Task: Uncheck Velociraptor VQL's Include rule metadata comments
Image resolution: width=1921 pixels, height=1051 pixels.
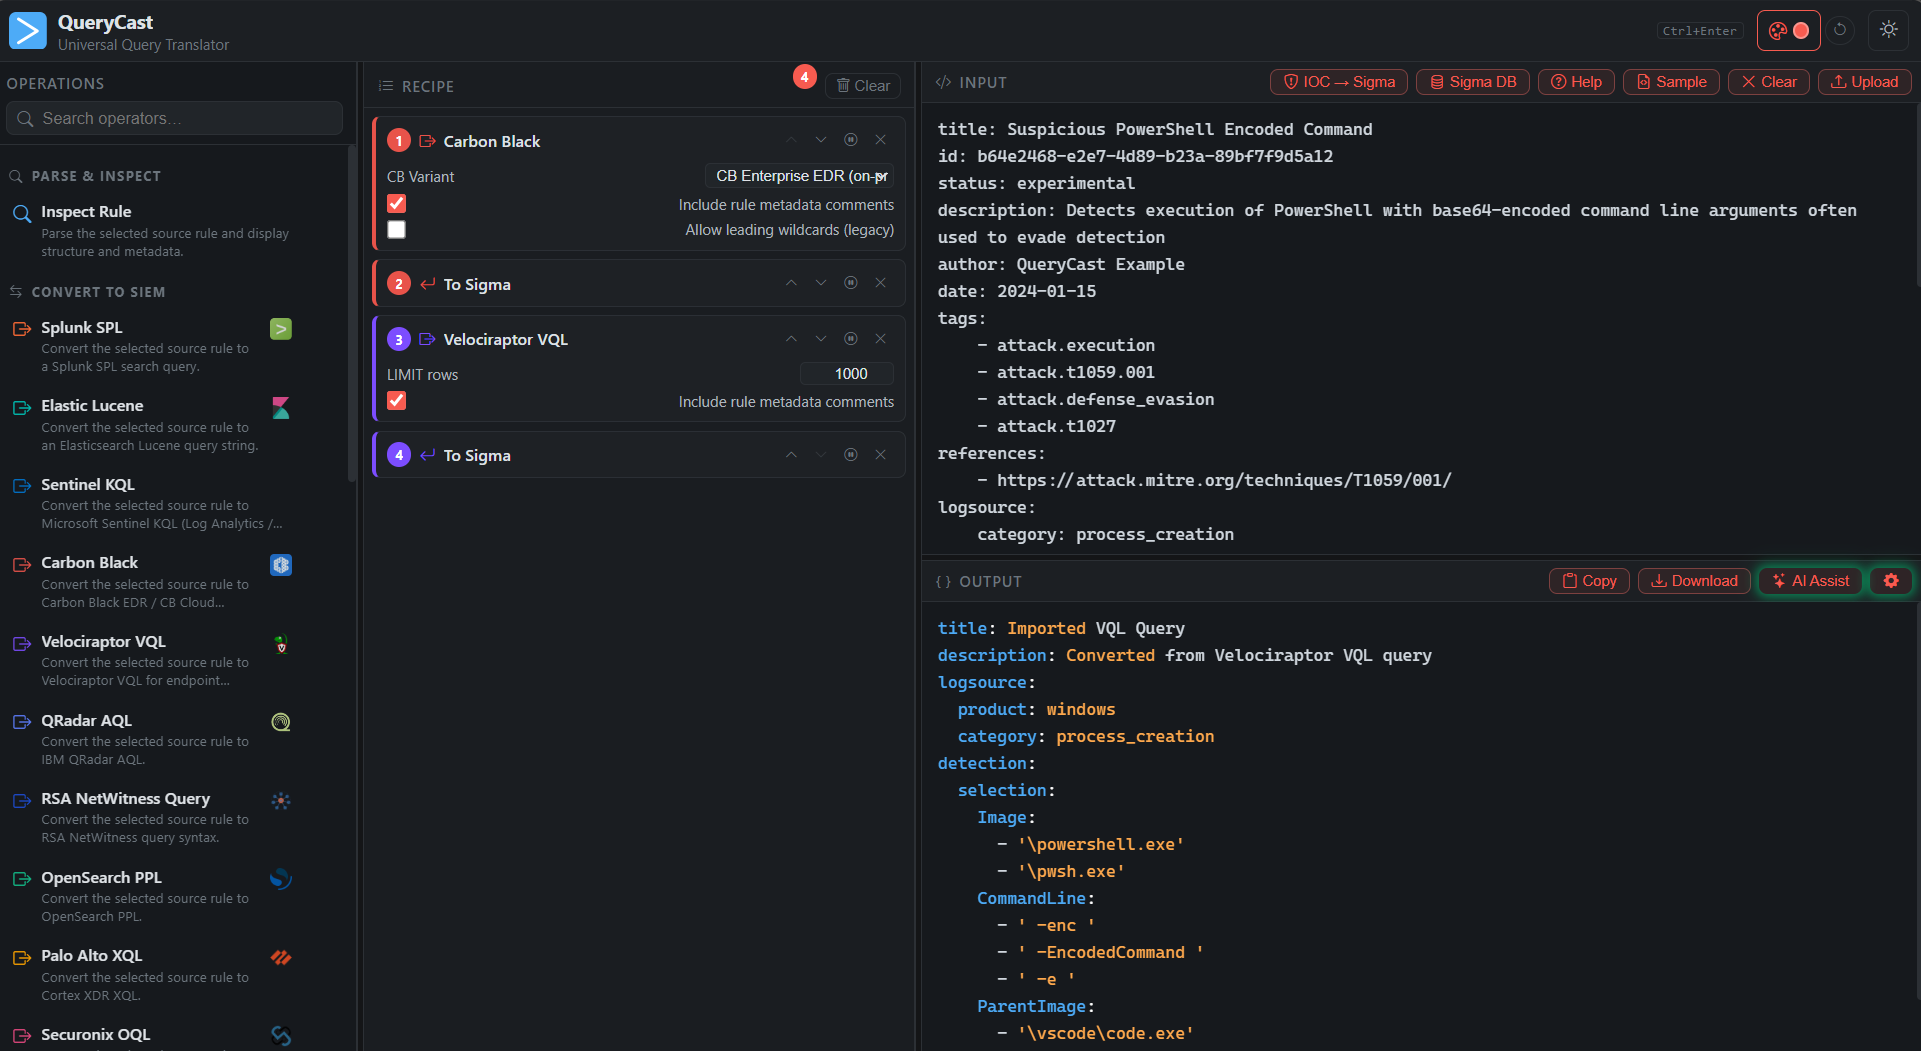Action: click(x=397, y=401)
